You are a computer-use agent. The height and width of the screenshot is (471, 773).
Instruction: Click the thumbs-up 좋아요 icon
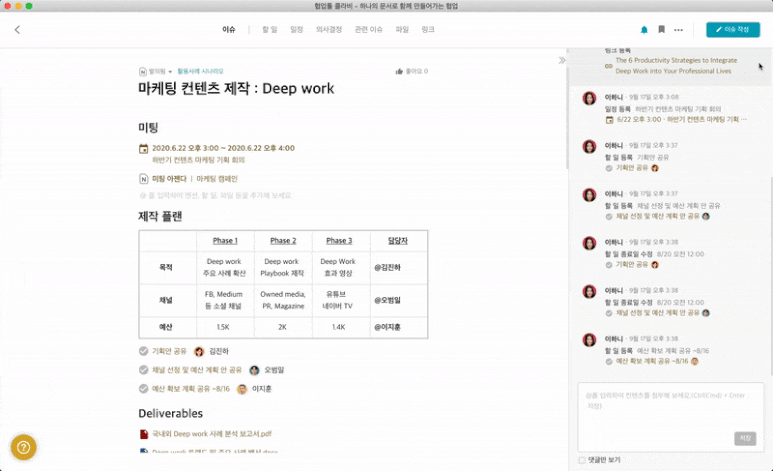[x=399, y=72]
